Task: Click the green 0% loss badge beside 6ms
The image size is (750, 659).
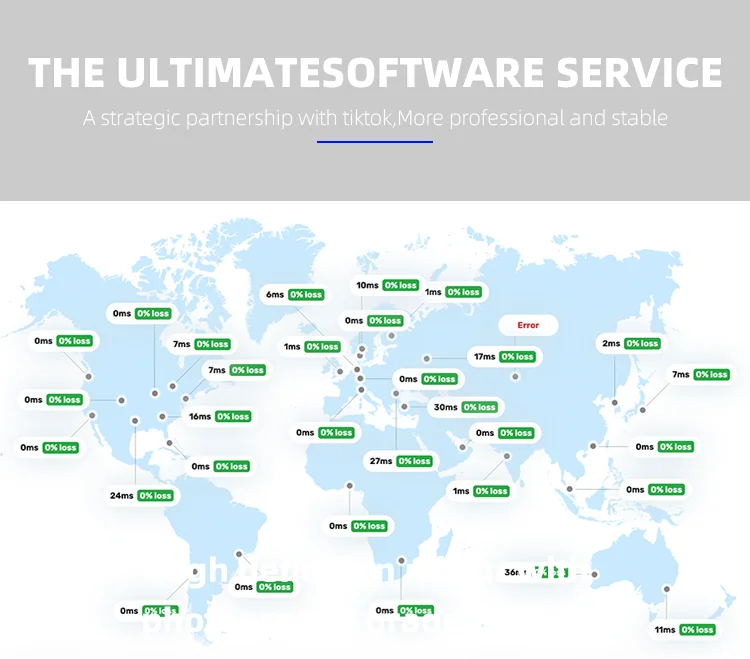Action: 306,295
